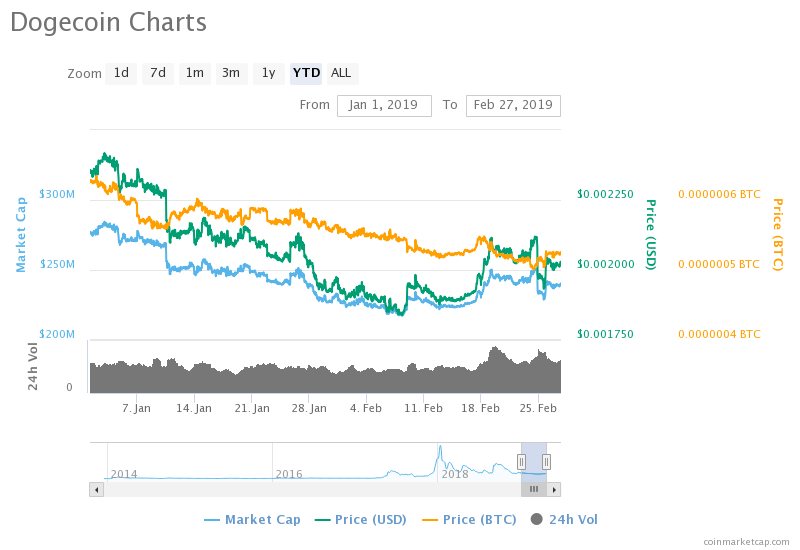
Task: Click the 2016 label in navigator
Action: [289, 474]
